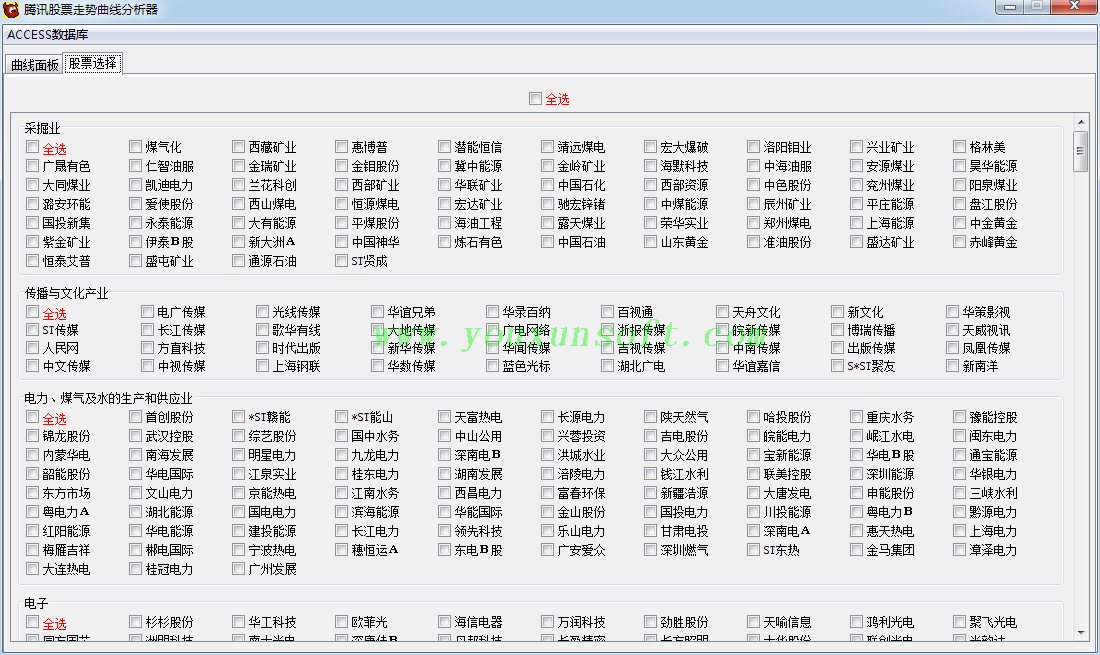Check the 长源电力 stock
This screenshot has width=1100, height=655.
[547, 417]
